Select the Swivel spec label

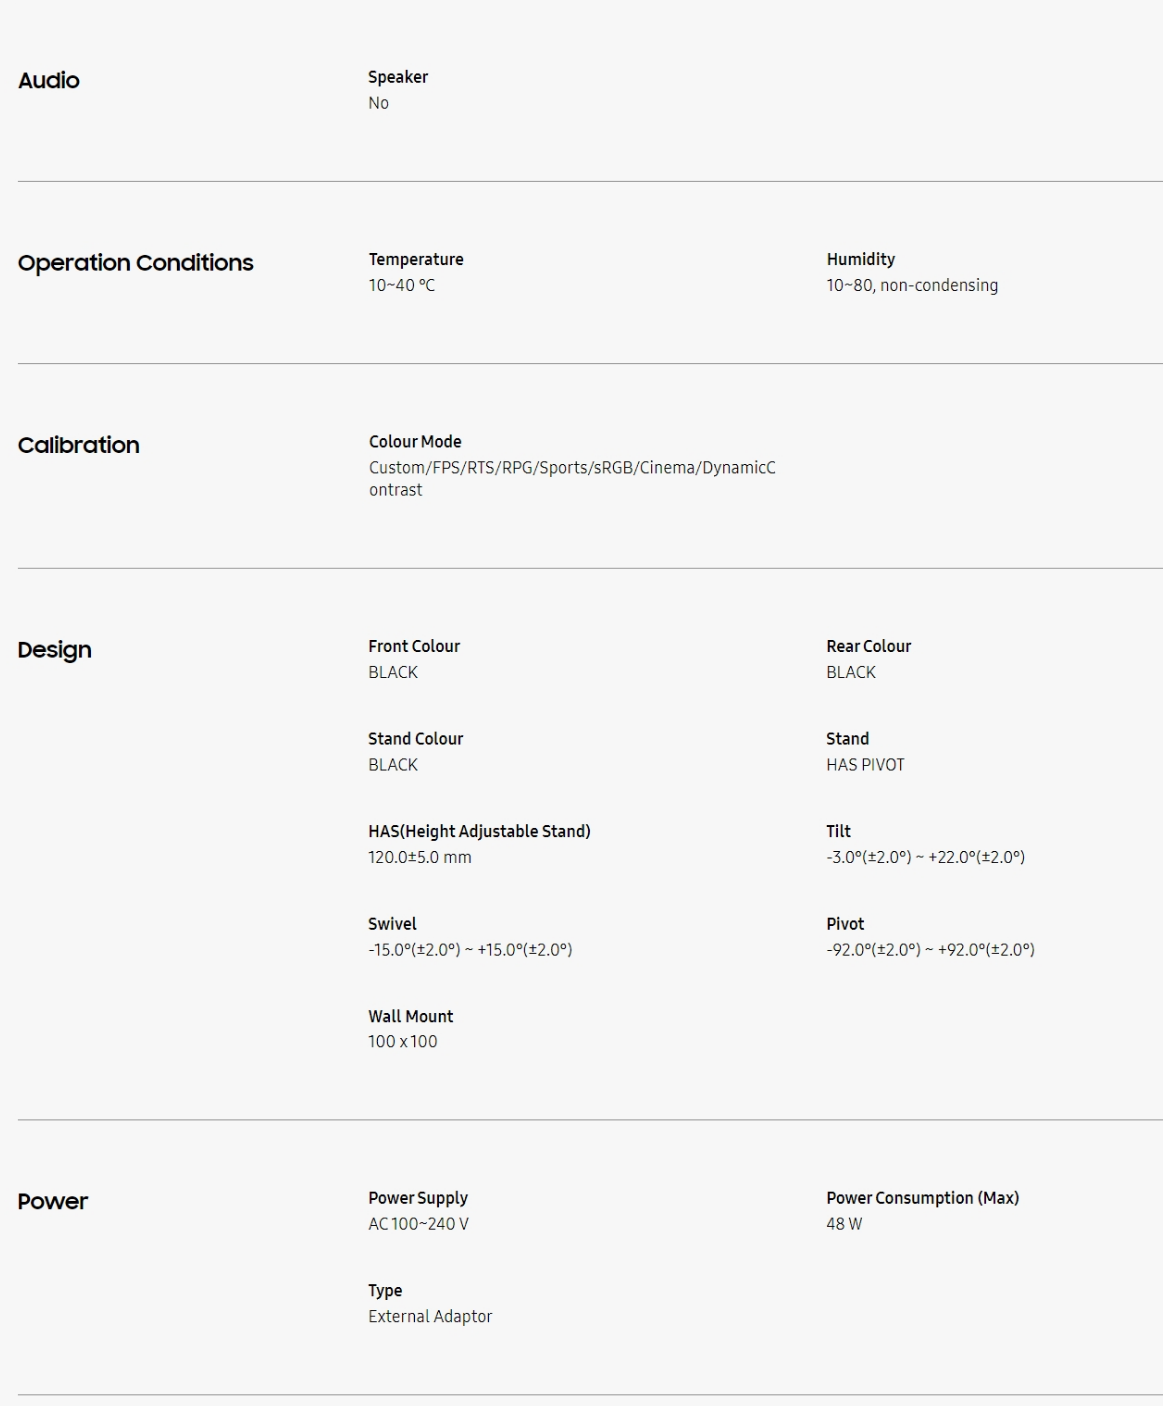(392, 924)
